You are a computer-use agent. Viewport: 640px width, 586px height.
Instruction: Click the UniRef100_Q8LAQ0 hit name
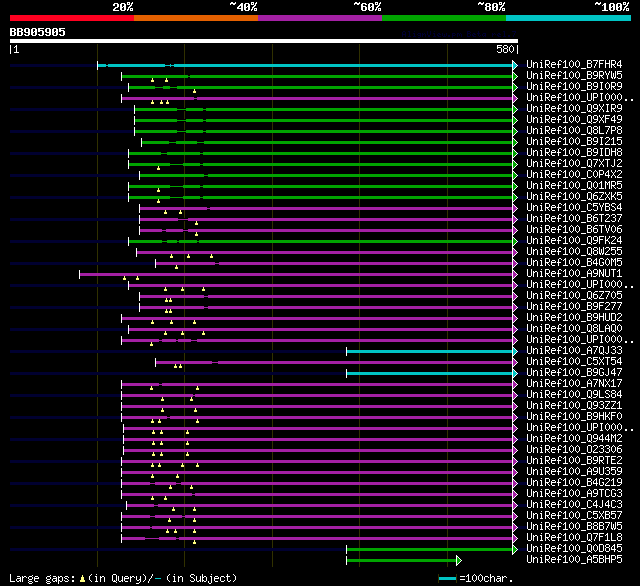tap(574, 329)
